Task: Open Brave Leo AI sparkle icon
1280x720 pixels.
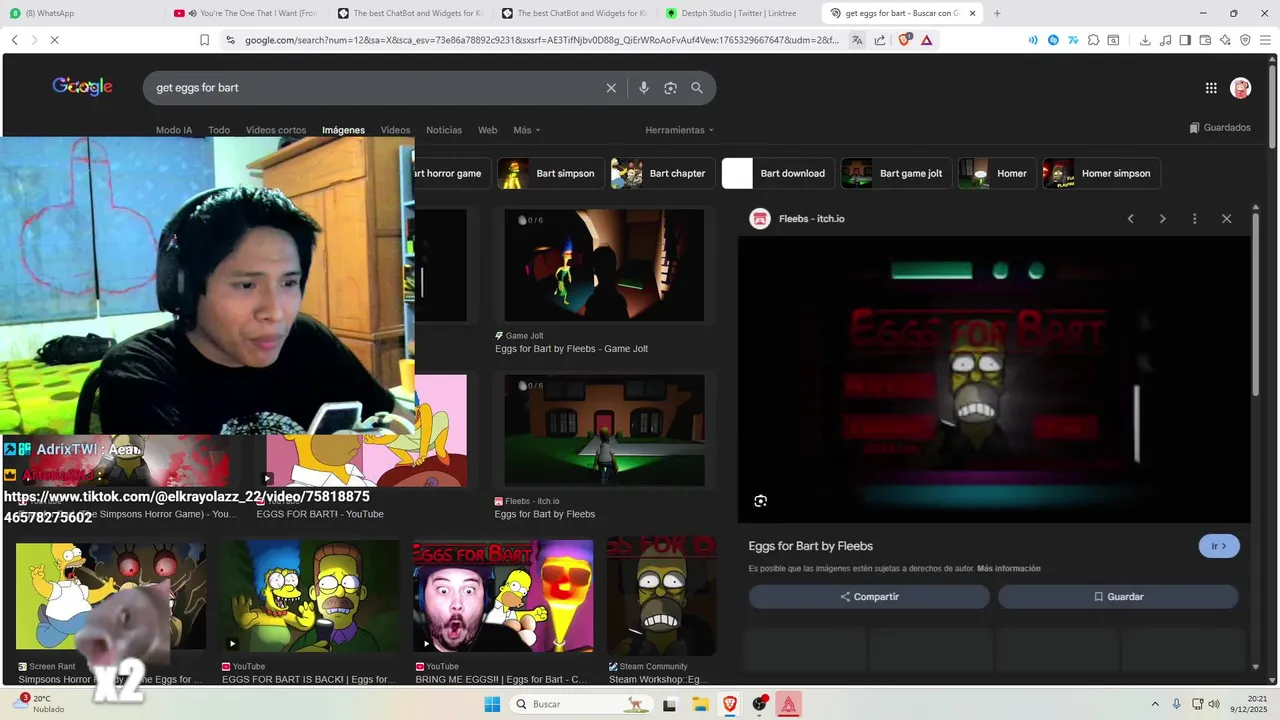Action: [1225, 40]
